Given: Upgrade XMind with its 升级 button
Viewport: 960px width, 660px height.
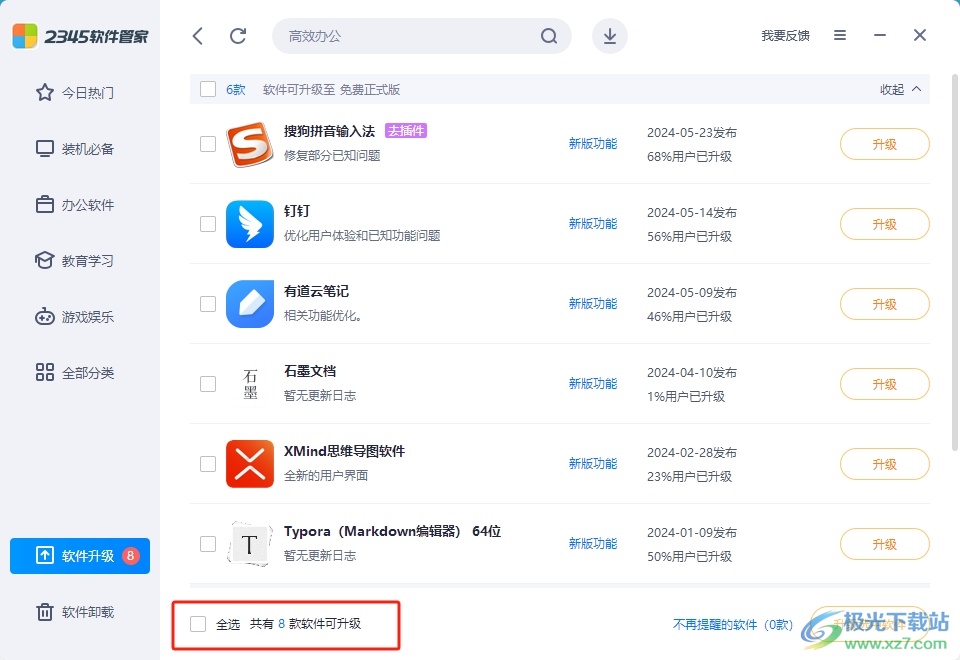Looking at the screenshot, I should [884, 464].
